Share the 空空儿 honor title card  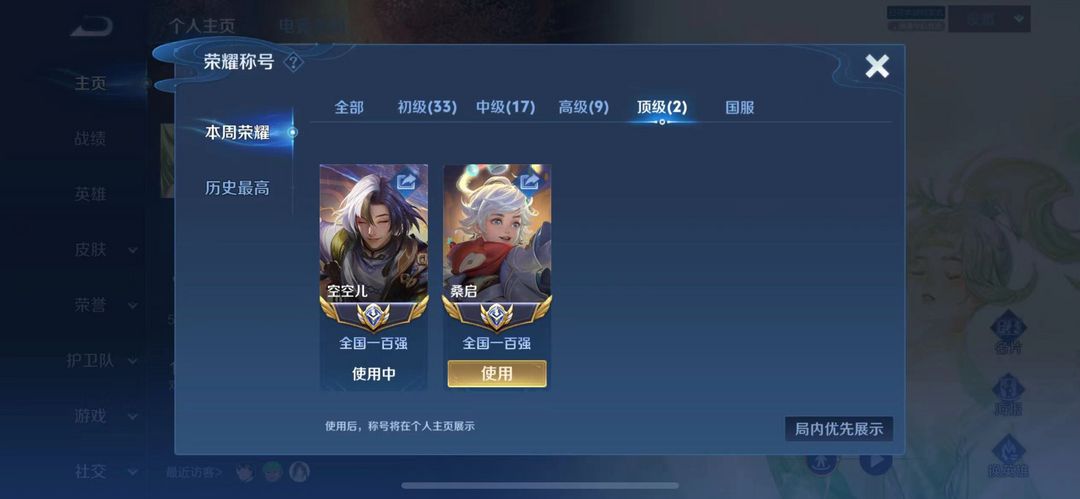coord(407,181)
